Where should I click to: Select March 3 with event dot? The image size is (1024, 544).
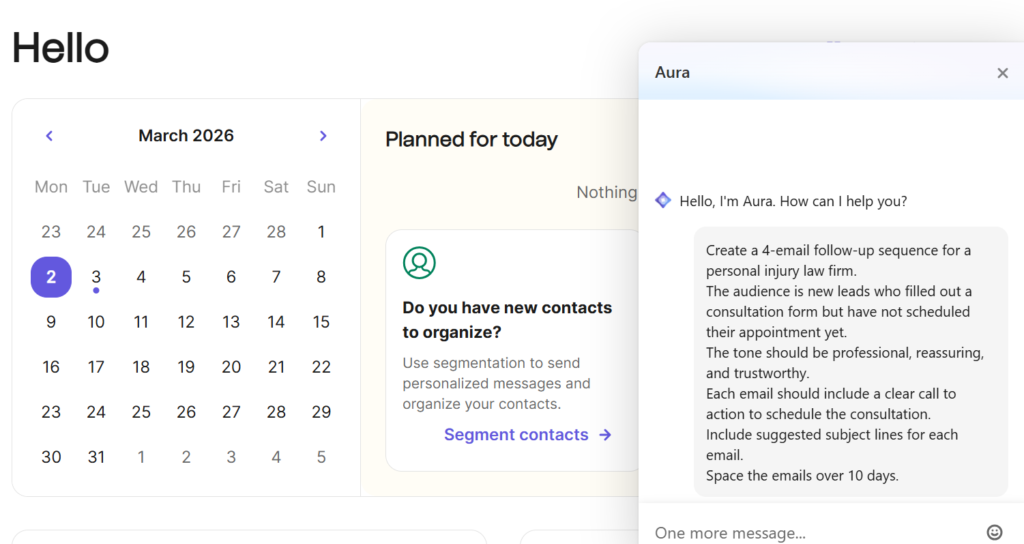96,277
